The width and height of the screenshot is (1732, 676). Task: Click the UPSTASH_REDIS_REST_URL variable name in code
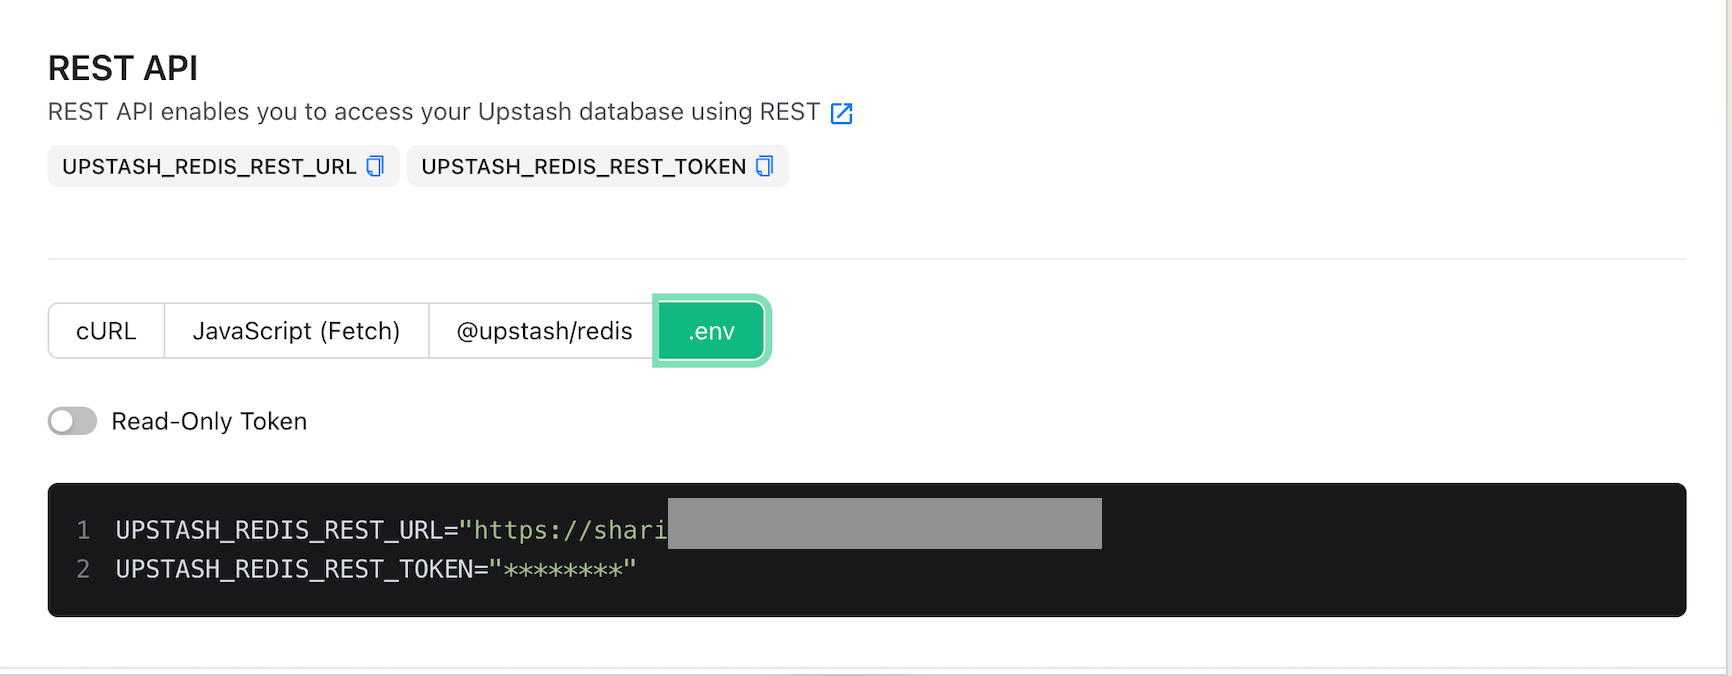pos(279,530)
